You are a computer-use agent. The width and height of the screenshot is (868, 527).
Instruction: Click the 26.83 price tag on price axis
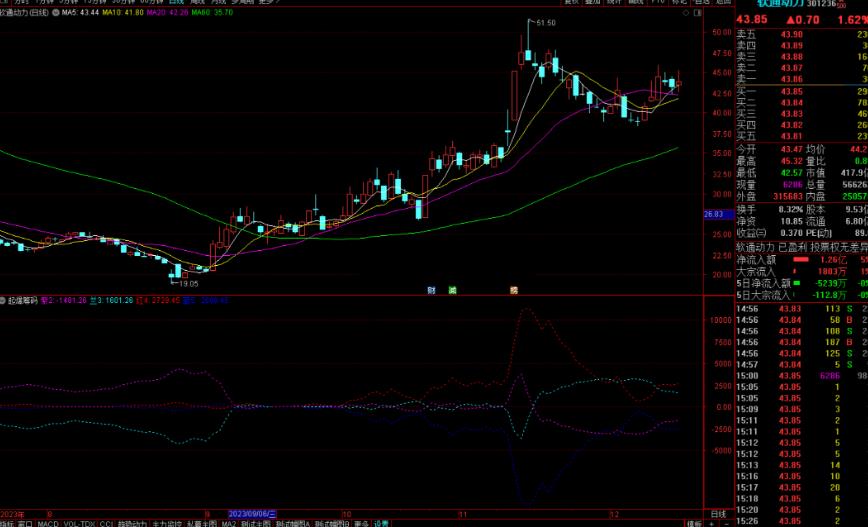click(717, 214)
